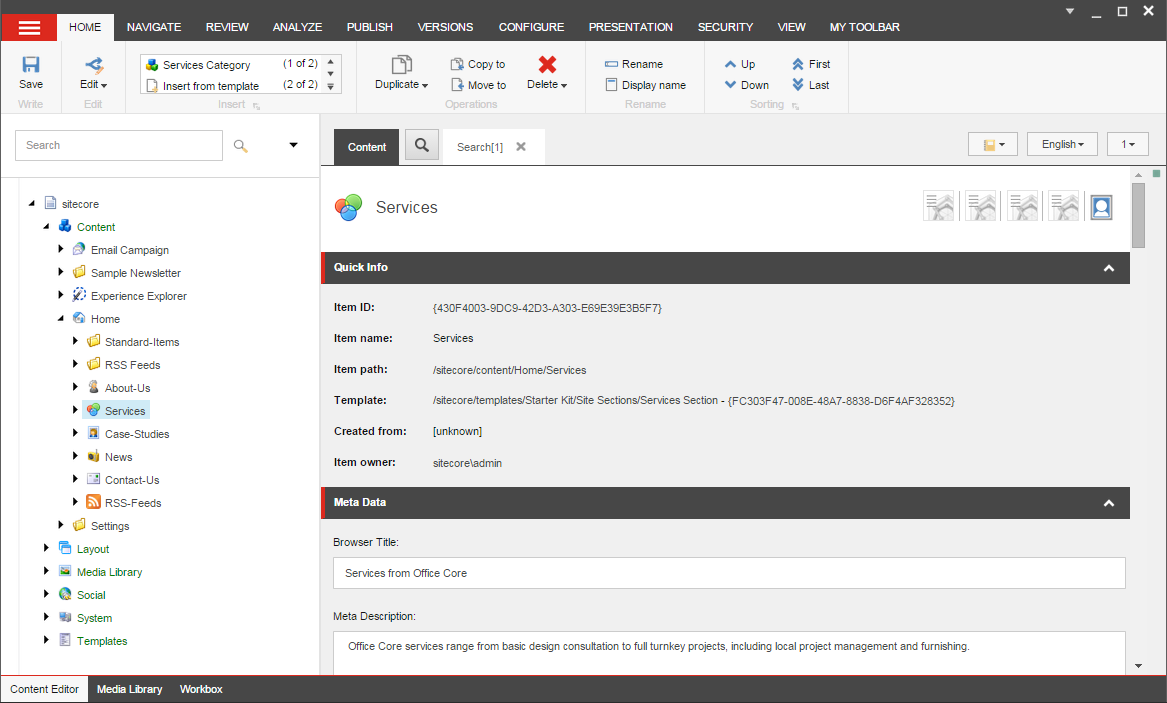Move item Down in sorting

tap(746, 85)
